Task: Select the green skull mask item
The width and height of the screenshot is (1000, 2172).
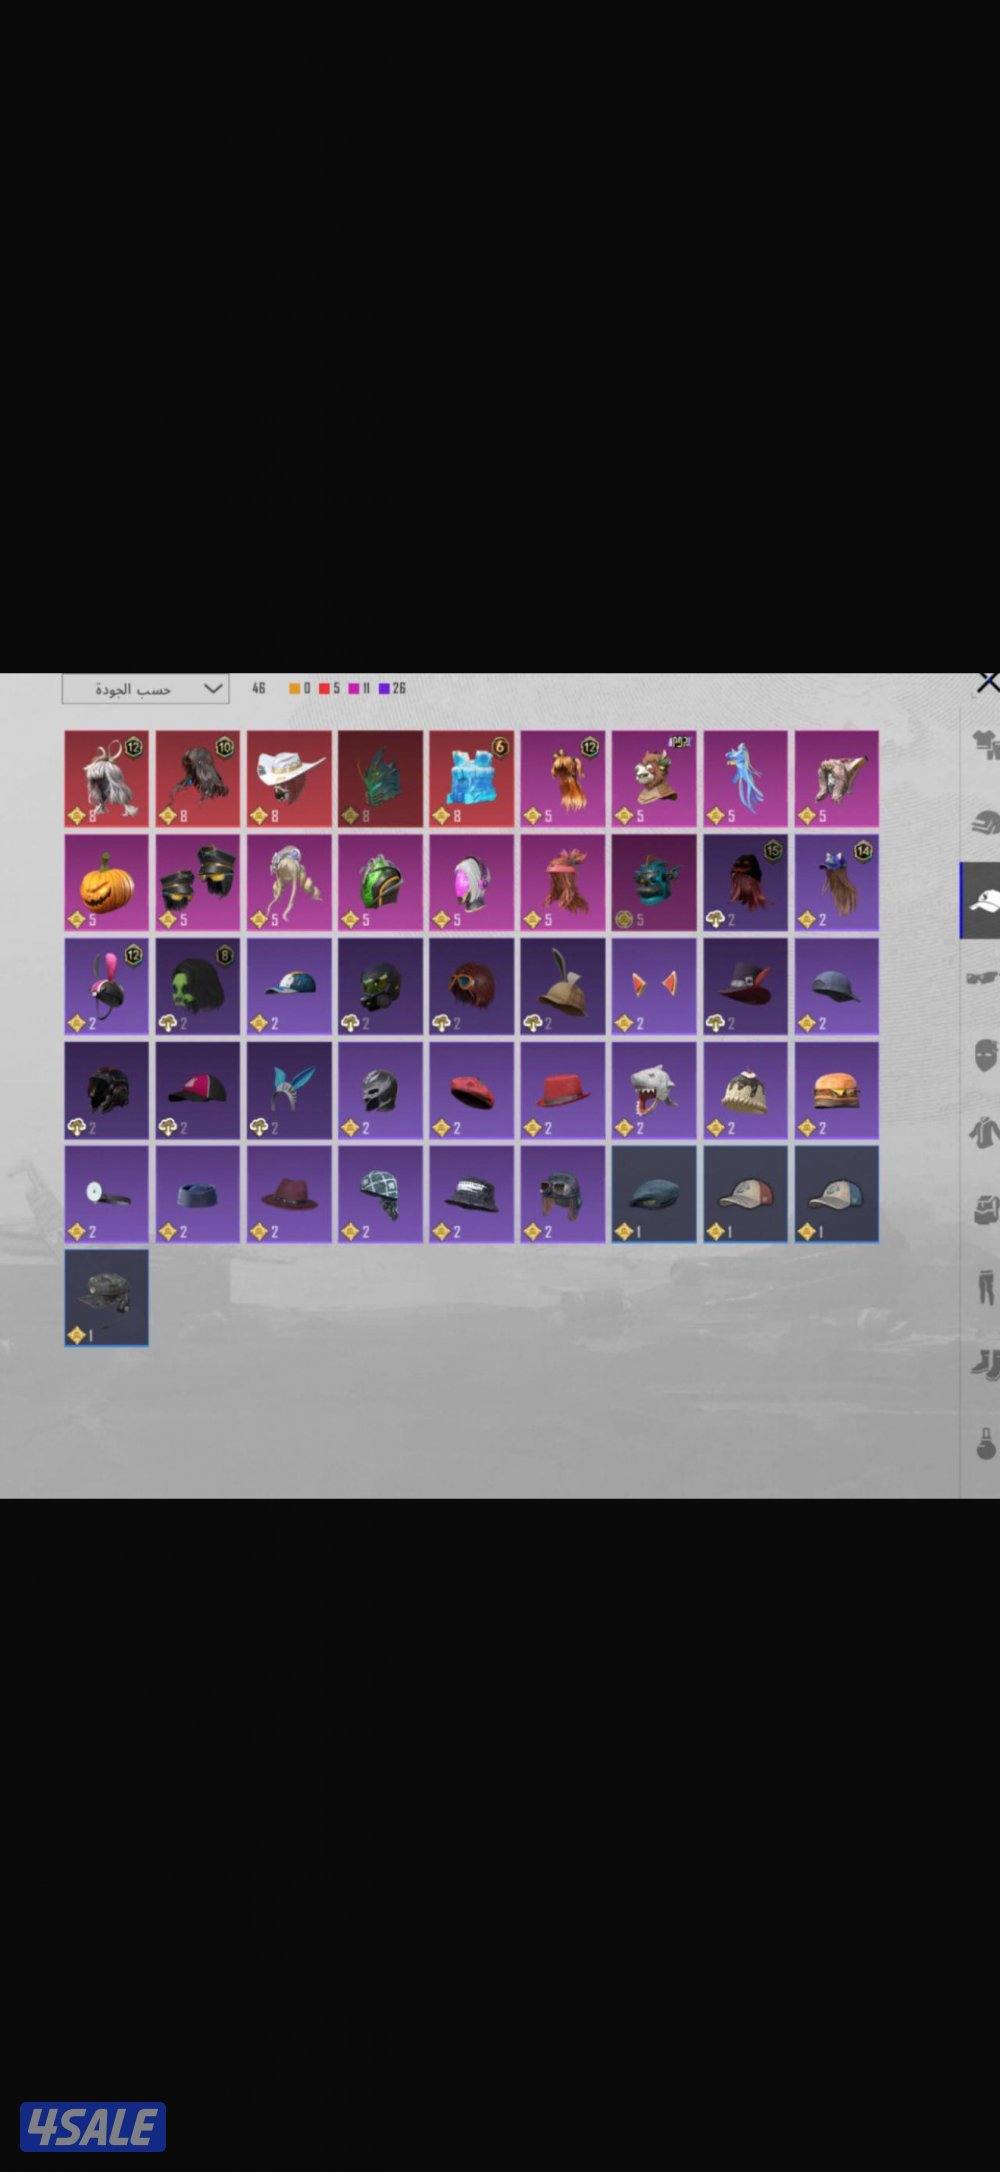Action: [x=197, y=986]
